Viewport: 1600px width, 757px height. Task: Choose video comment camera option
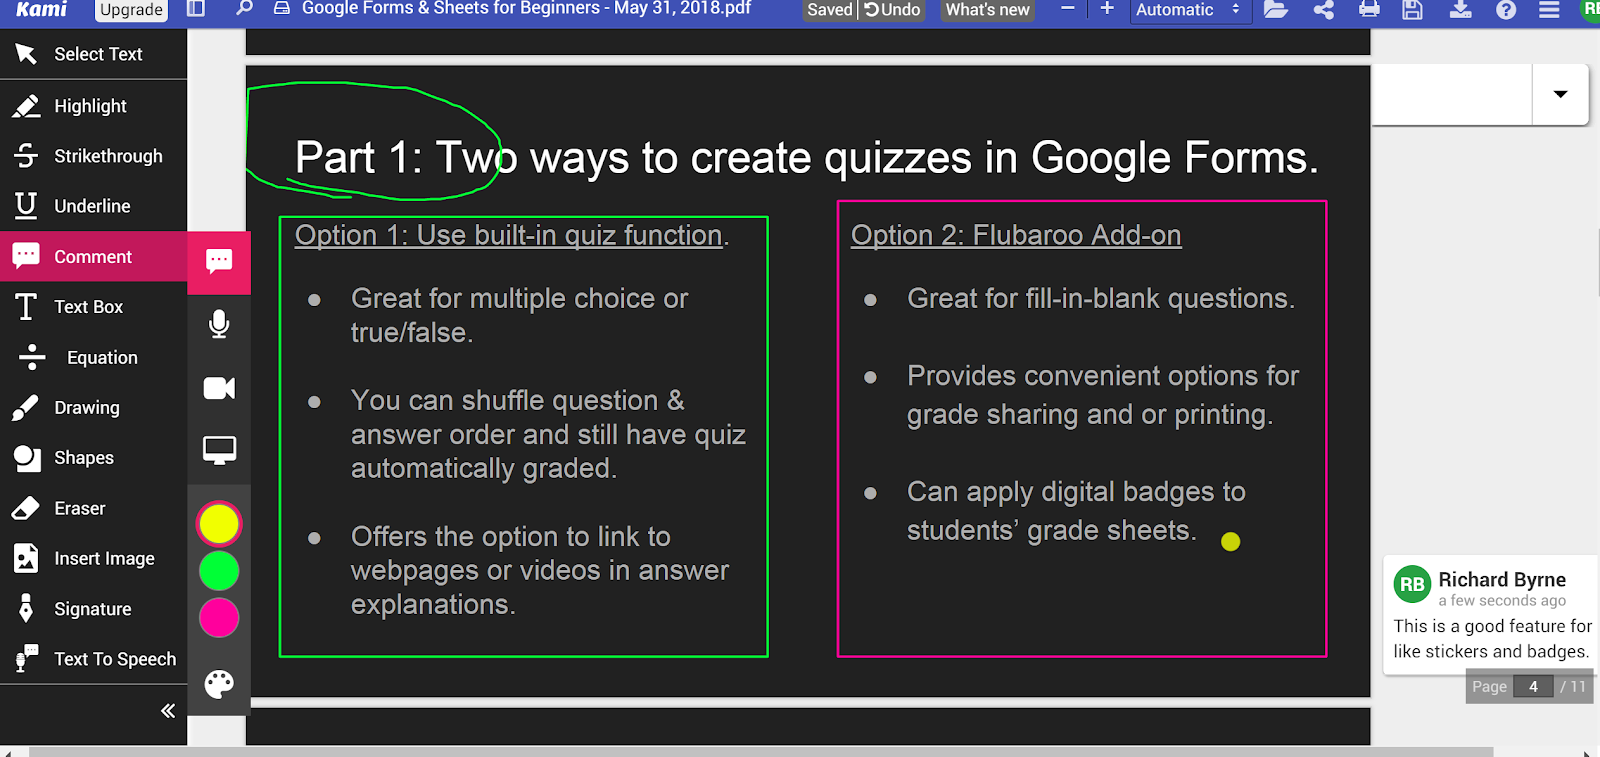(219, 388)
